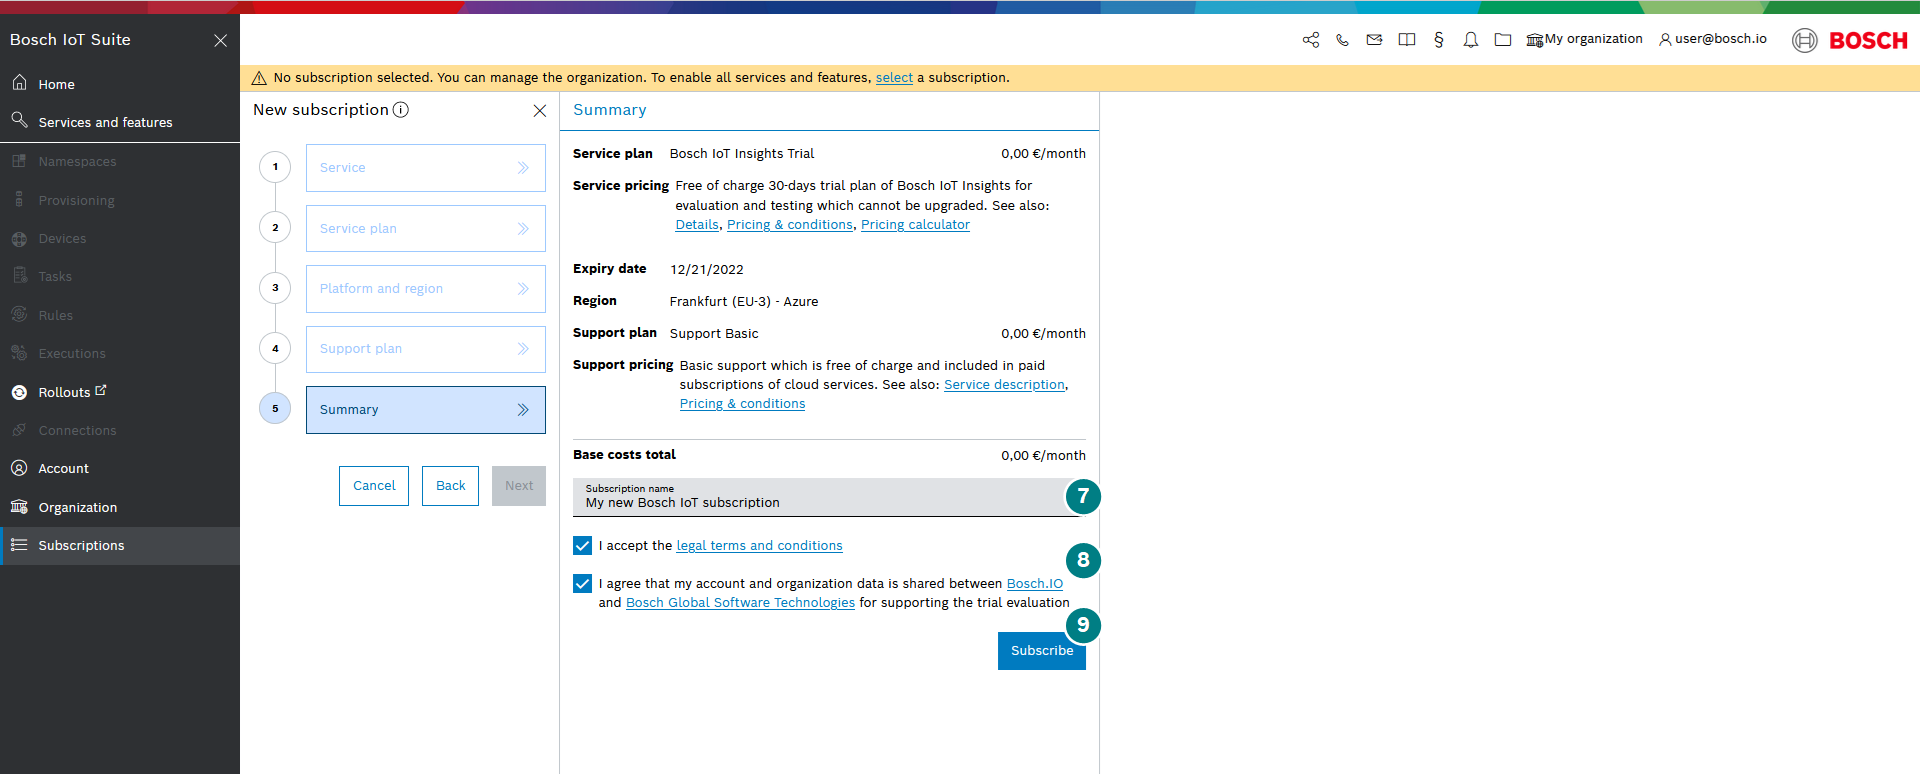Click the select subscription link in banner
The width and height of the screenshot is (1920, 774).
894,78
